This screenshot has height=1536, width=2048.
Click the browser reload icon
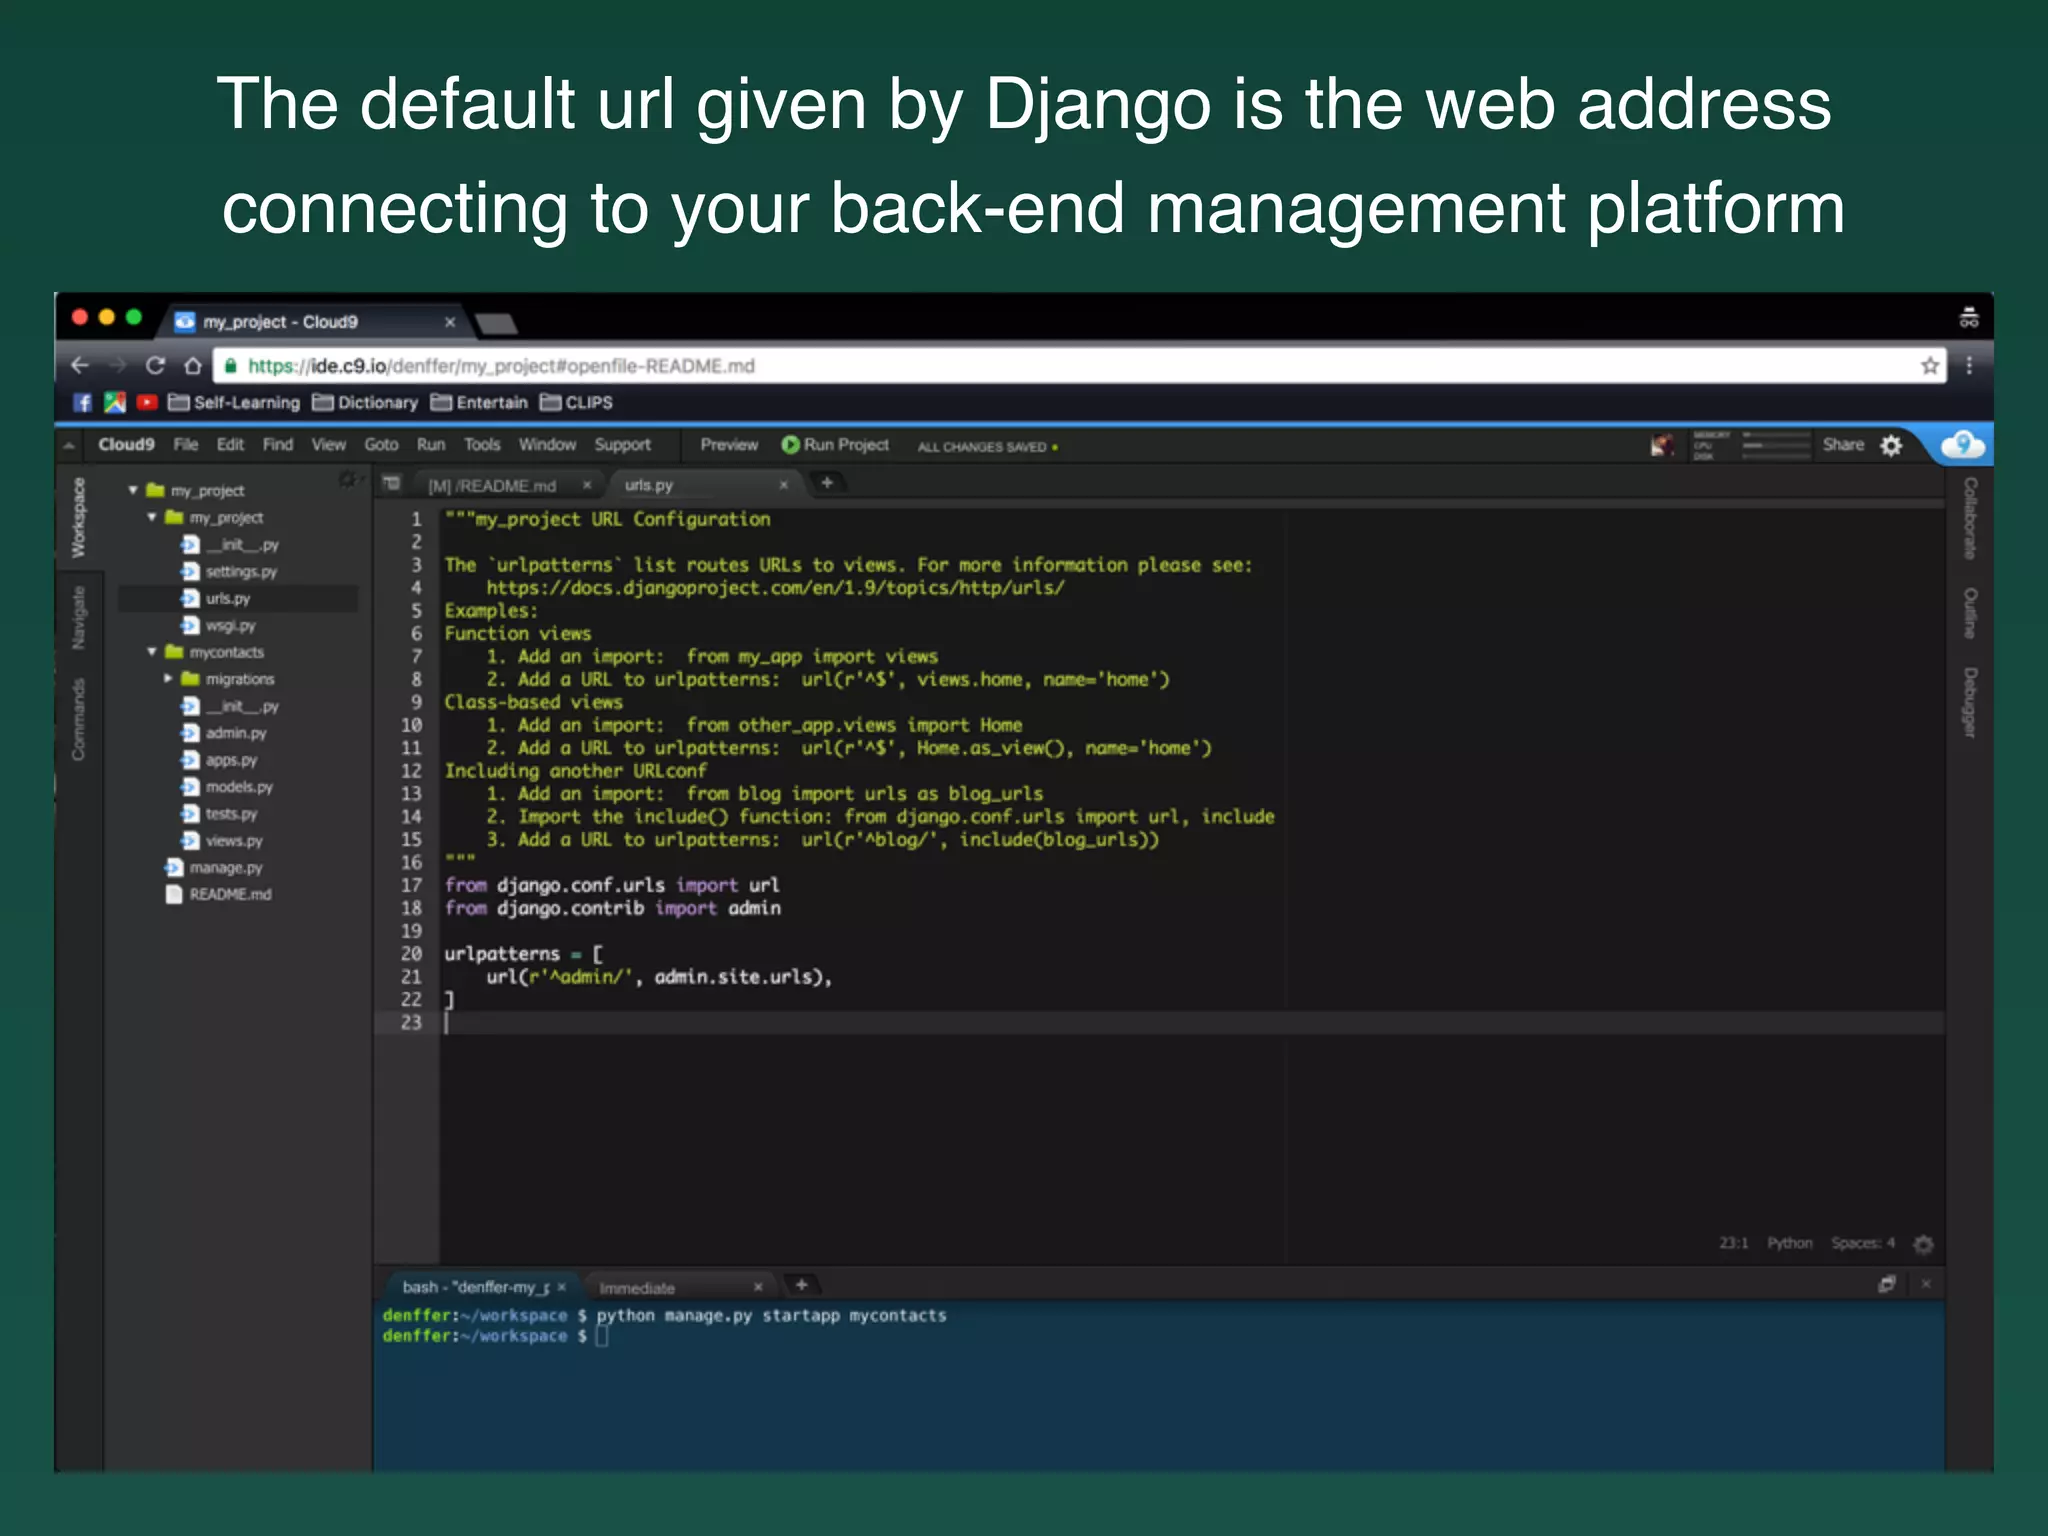(155, 366)
